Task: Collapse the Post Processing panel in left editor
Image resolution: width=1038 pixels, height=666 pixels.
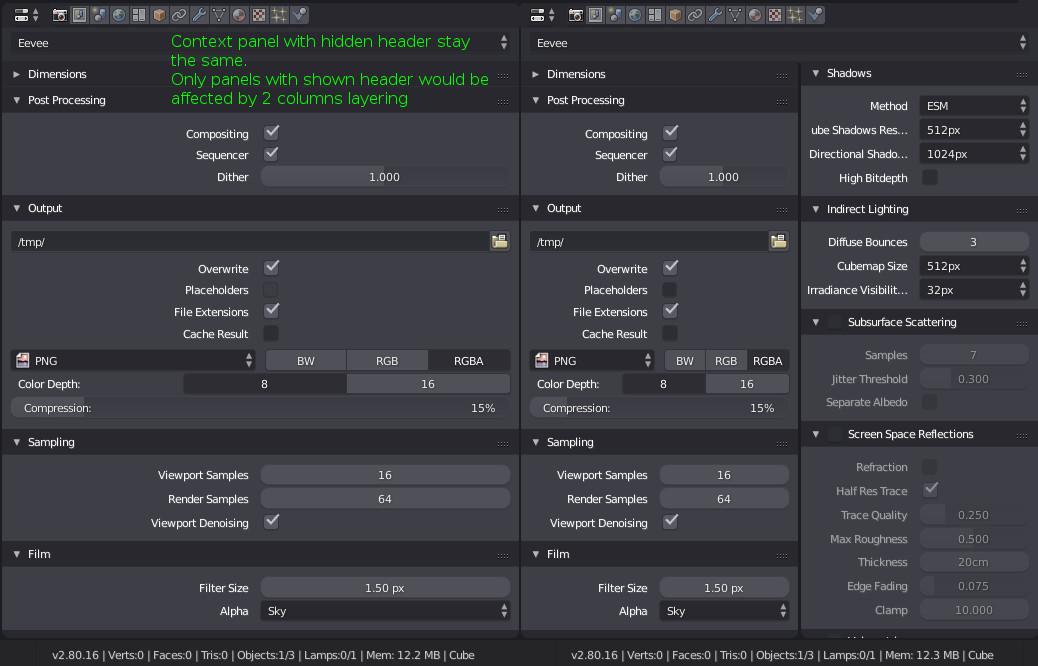Action: pos(17,100)
